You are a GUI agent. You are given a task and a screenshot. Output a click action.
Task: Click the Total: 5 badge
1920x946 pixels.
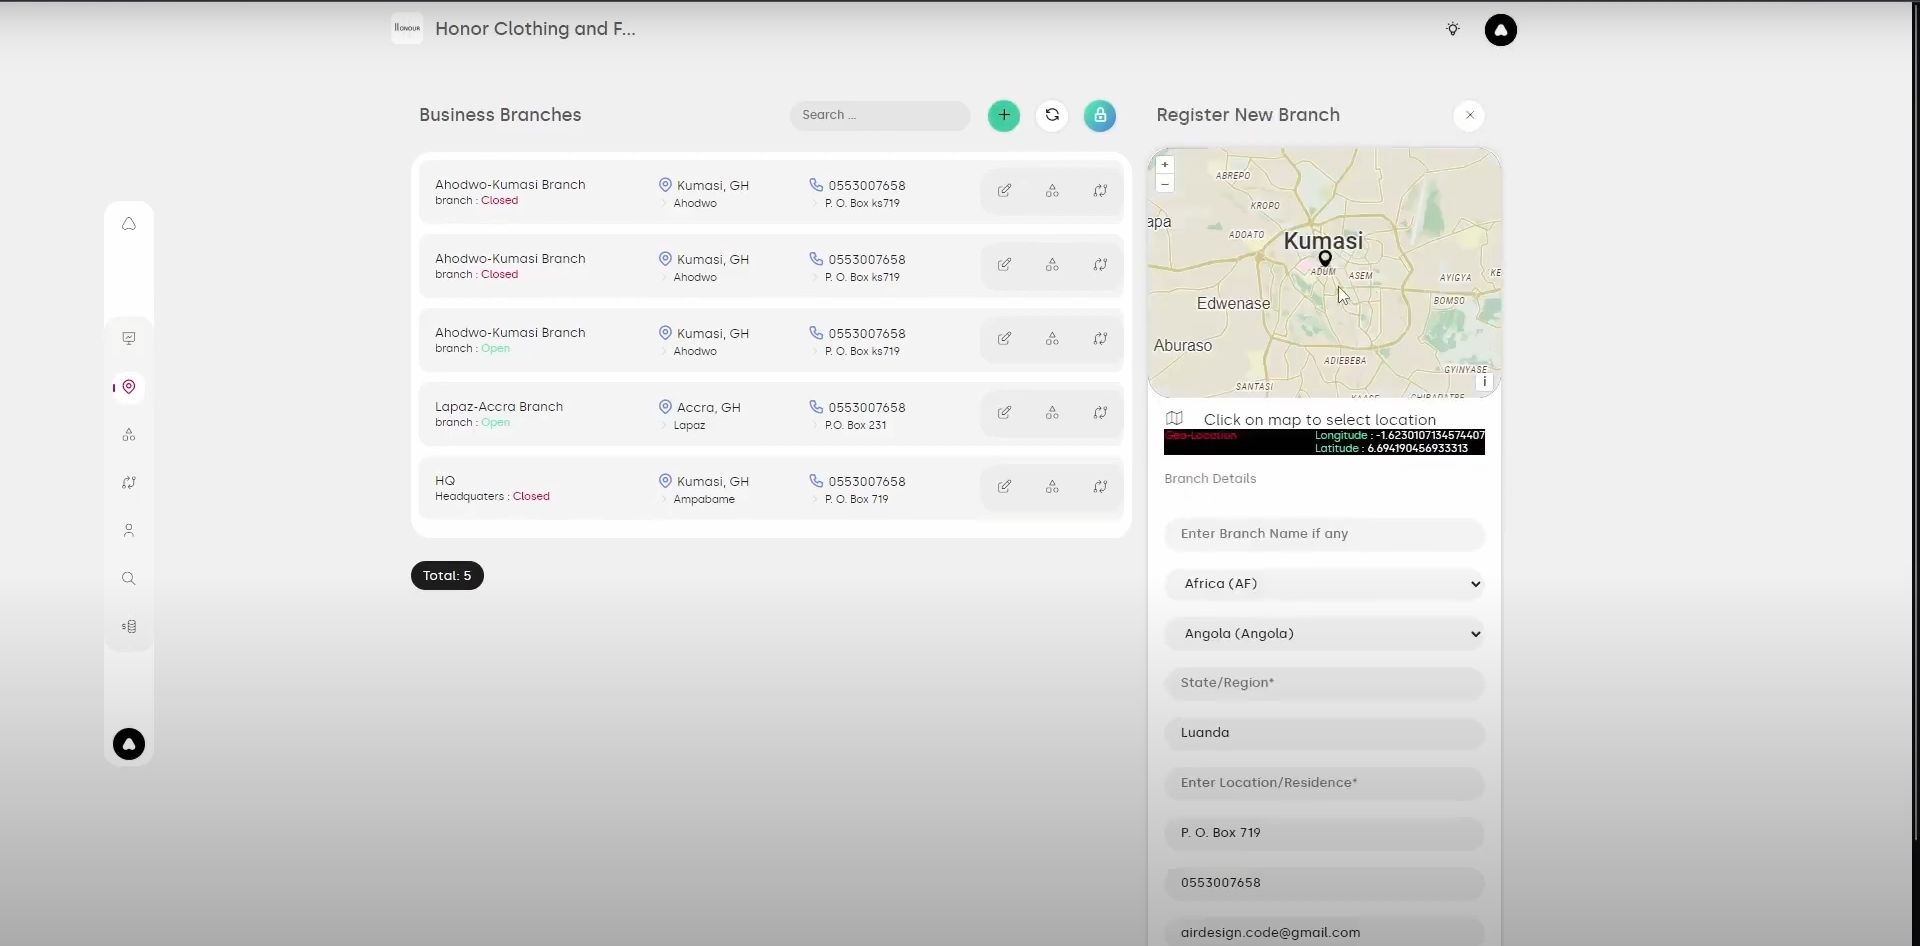[447, 576]
